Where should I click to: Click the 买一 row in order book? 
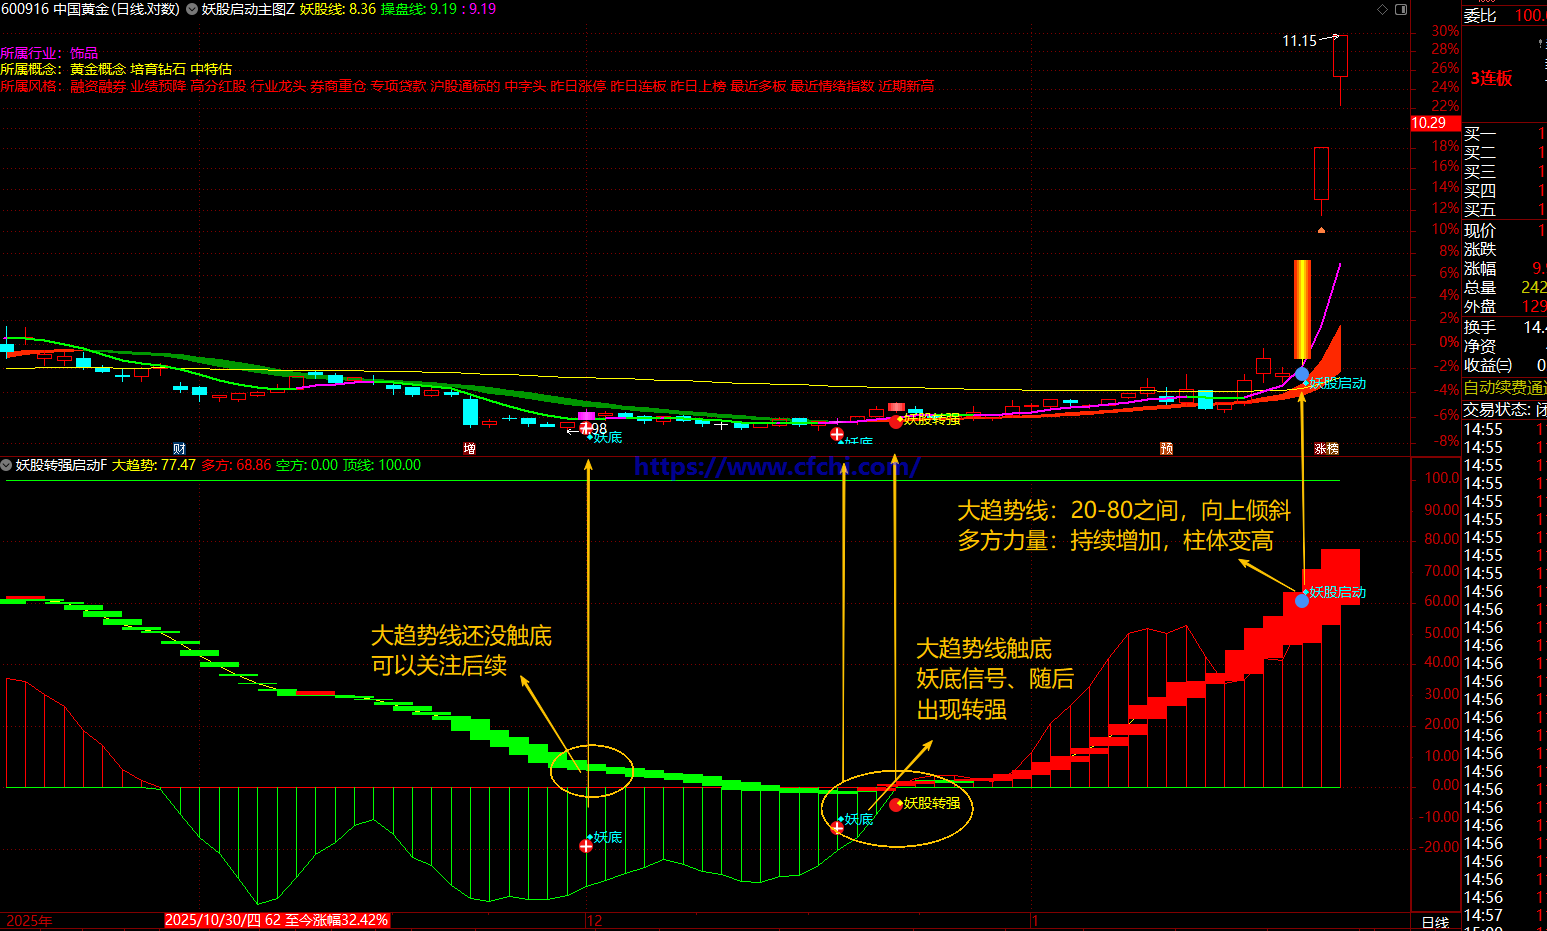click(1505, 134)
